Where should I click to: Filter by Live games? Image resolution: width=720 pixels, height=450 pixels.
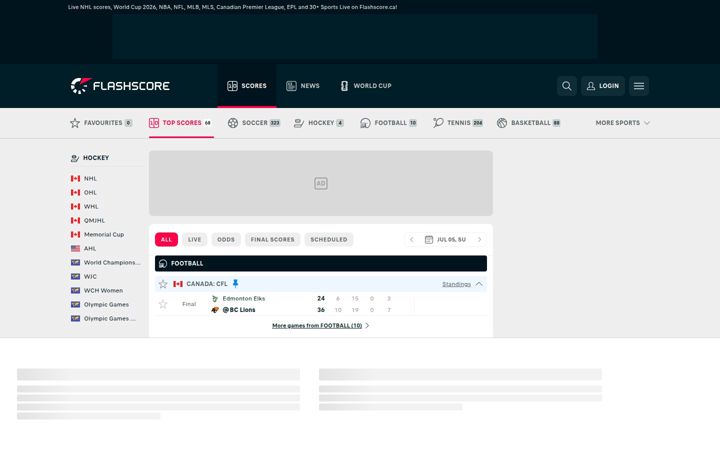[x=194, y=240]
